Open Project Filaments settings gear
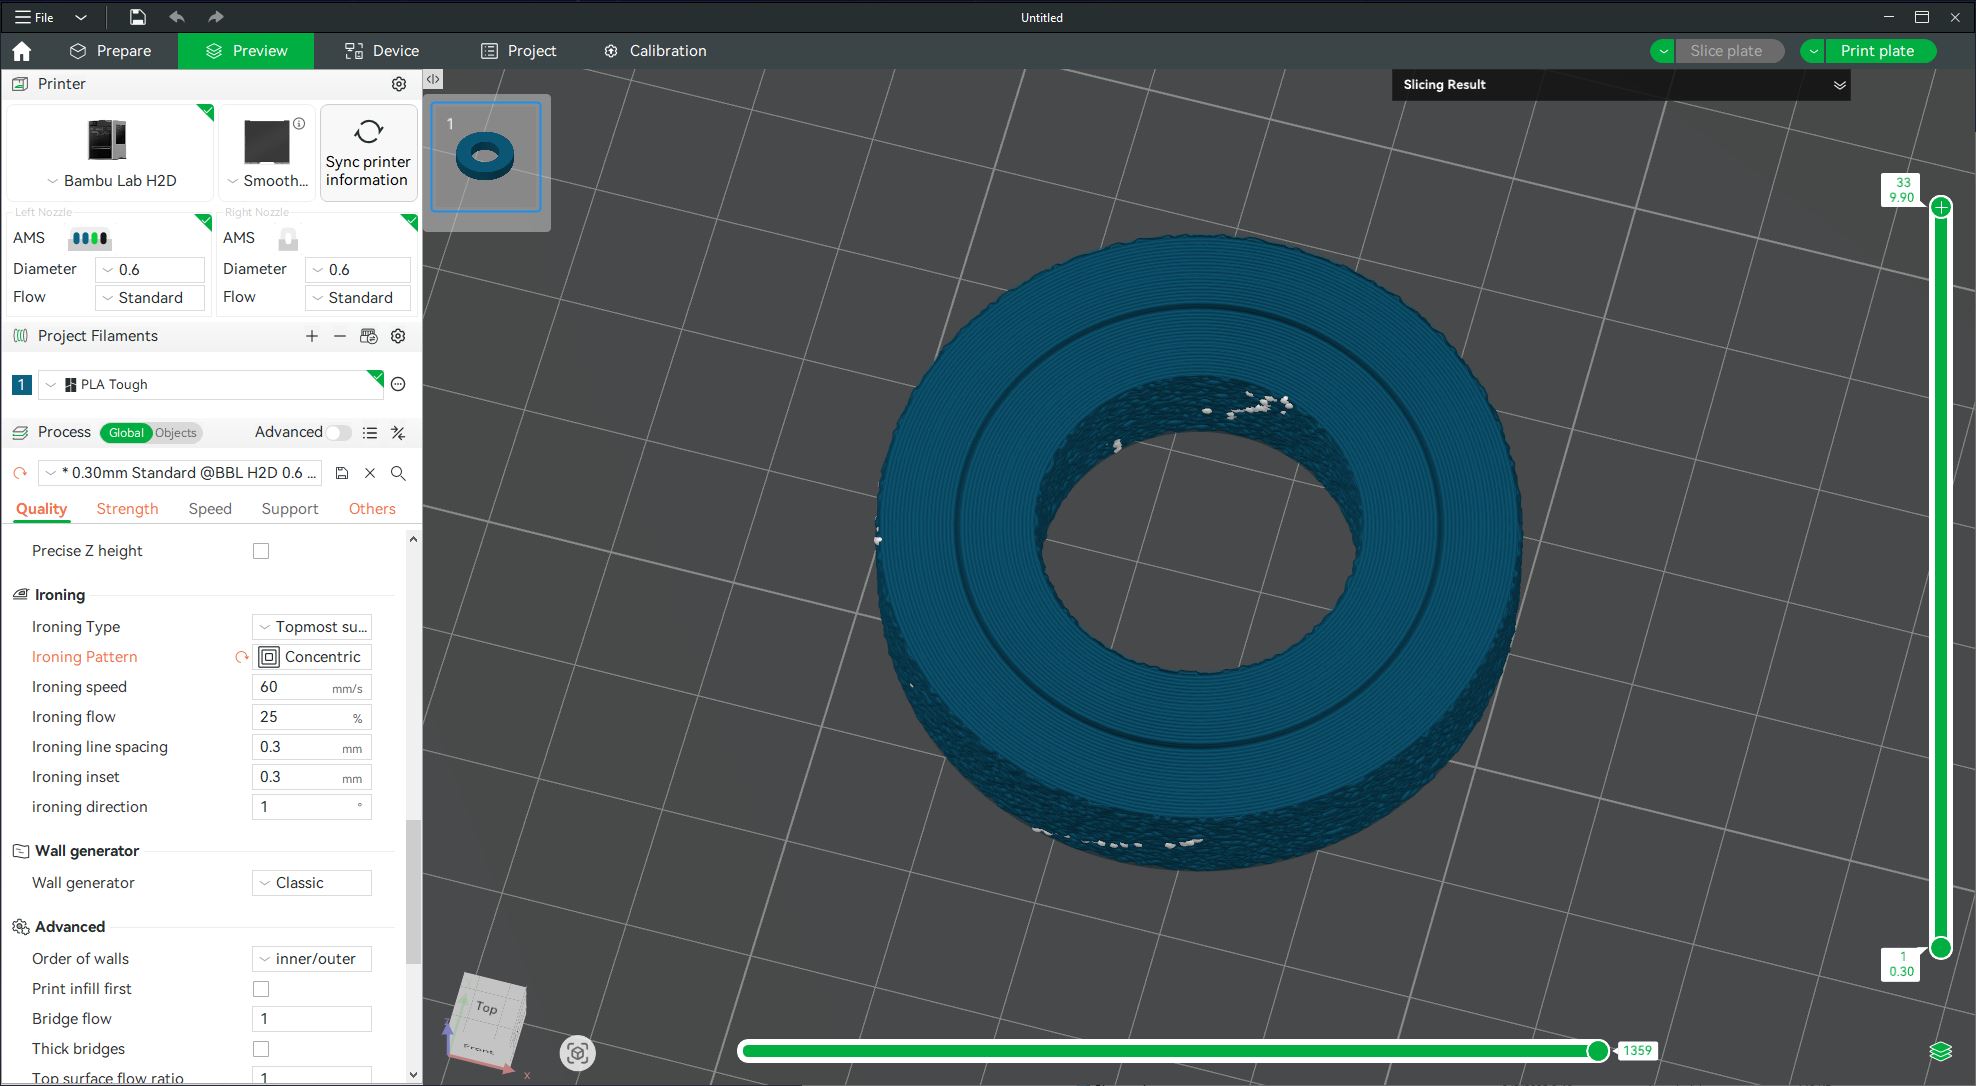Viewport: 1976px width, 1086px height. coord(398,336)
